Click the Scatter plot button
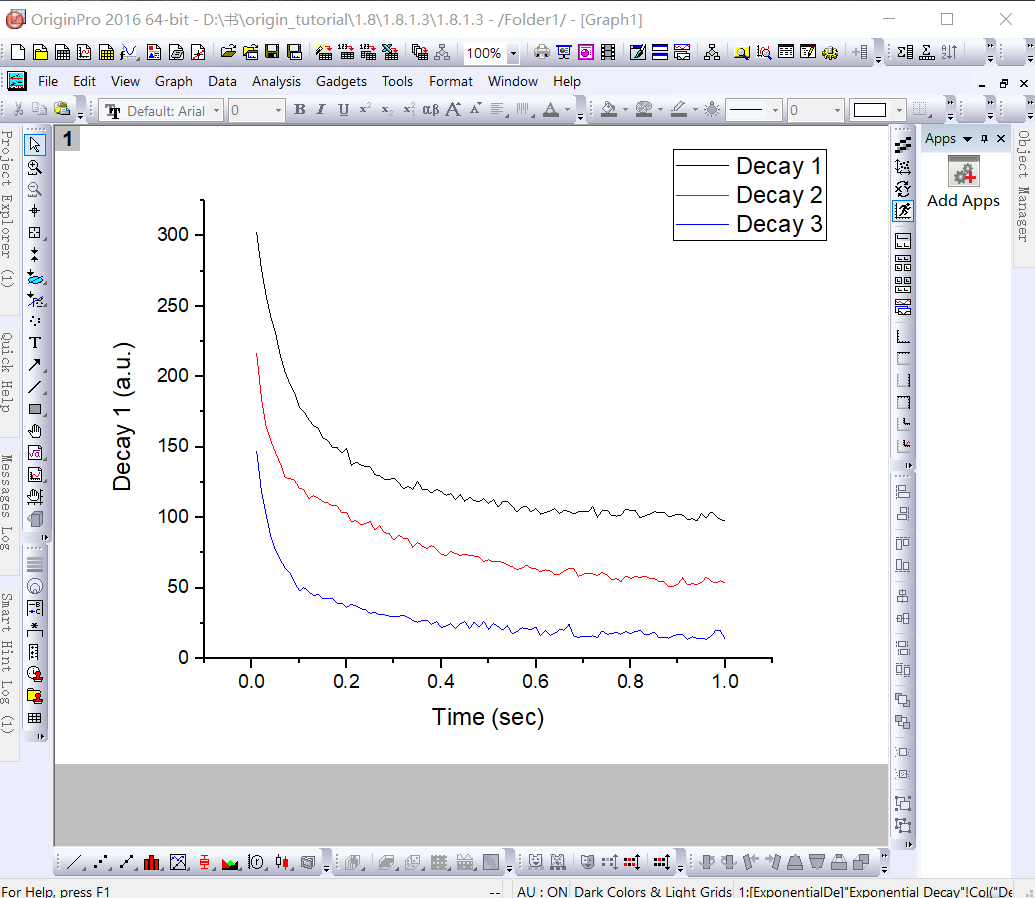The height and width of the screenshot is (898, 1035). point(100,862)
